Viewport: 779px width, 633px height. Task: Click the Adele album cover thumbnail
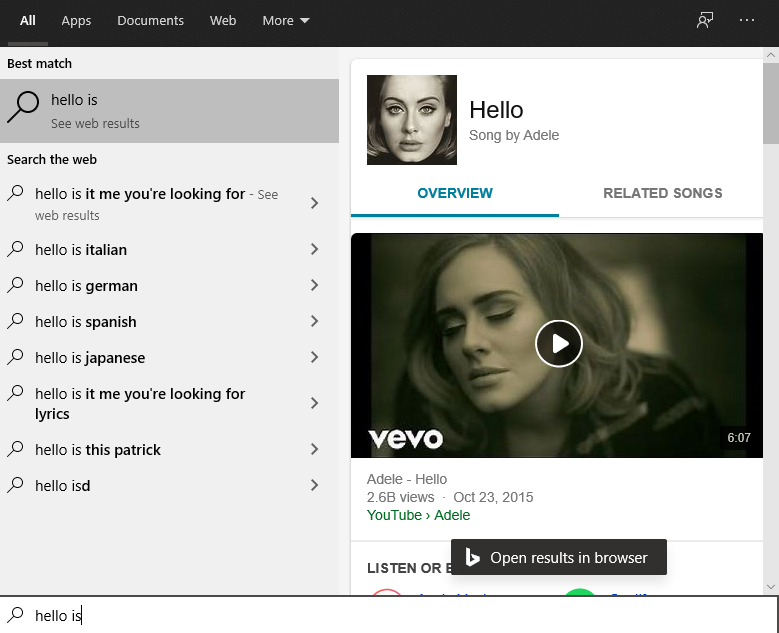coord(412,120)
